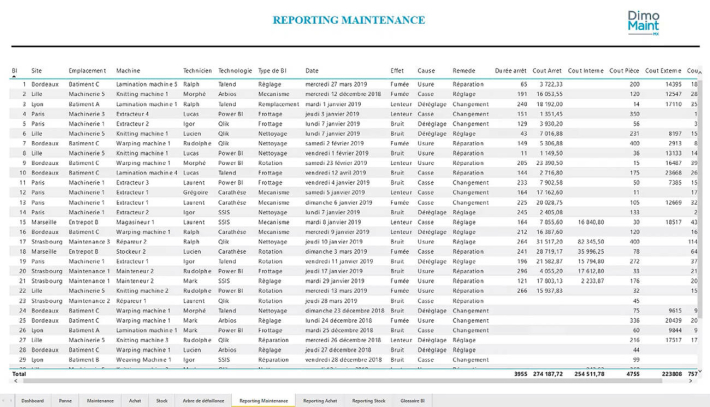The height and width of the screenshot is (407, 710).
Task: Click the Cout Interne column header
Action: coord(586,71)
